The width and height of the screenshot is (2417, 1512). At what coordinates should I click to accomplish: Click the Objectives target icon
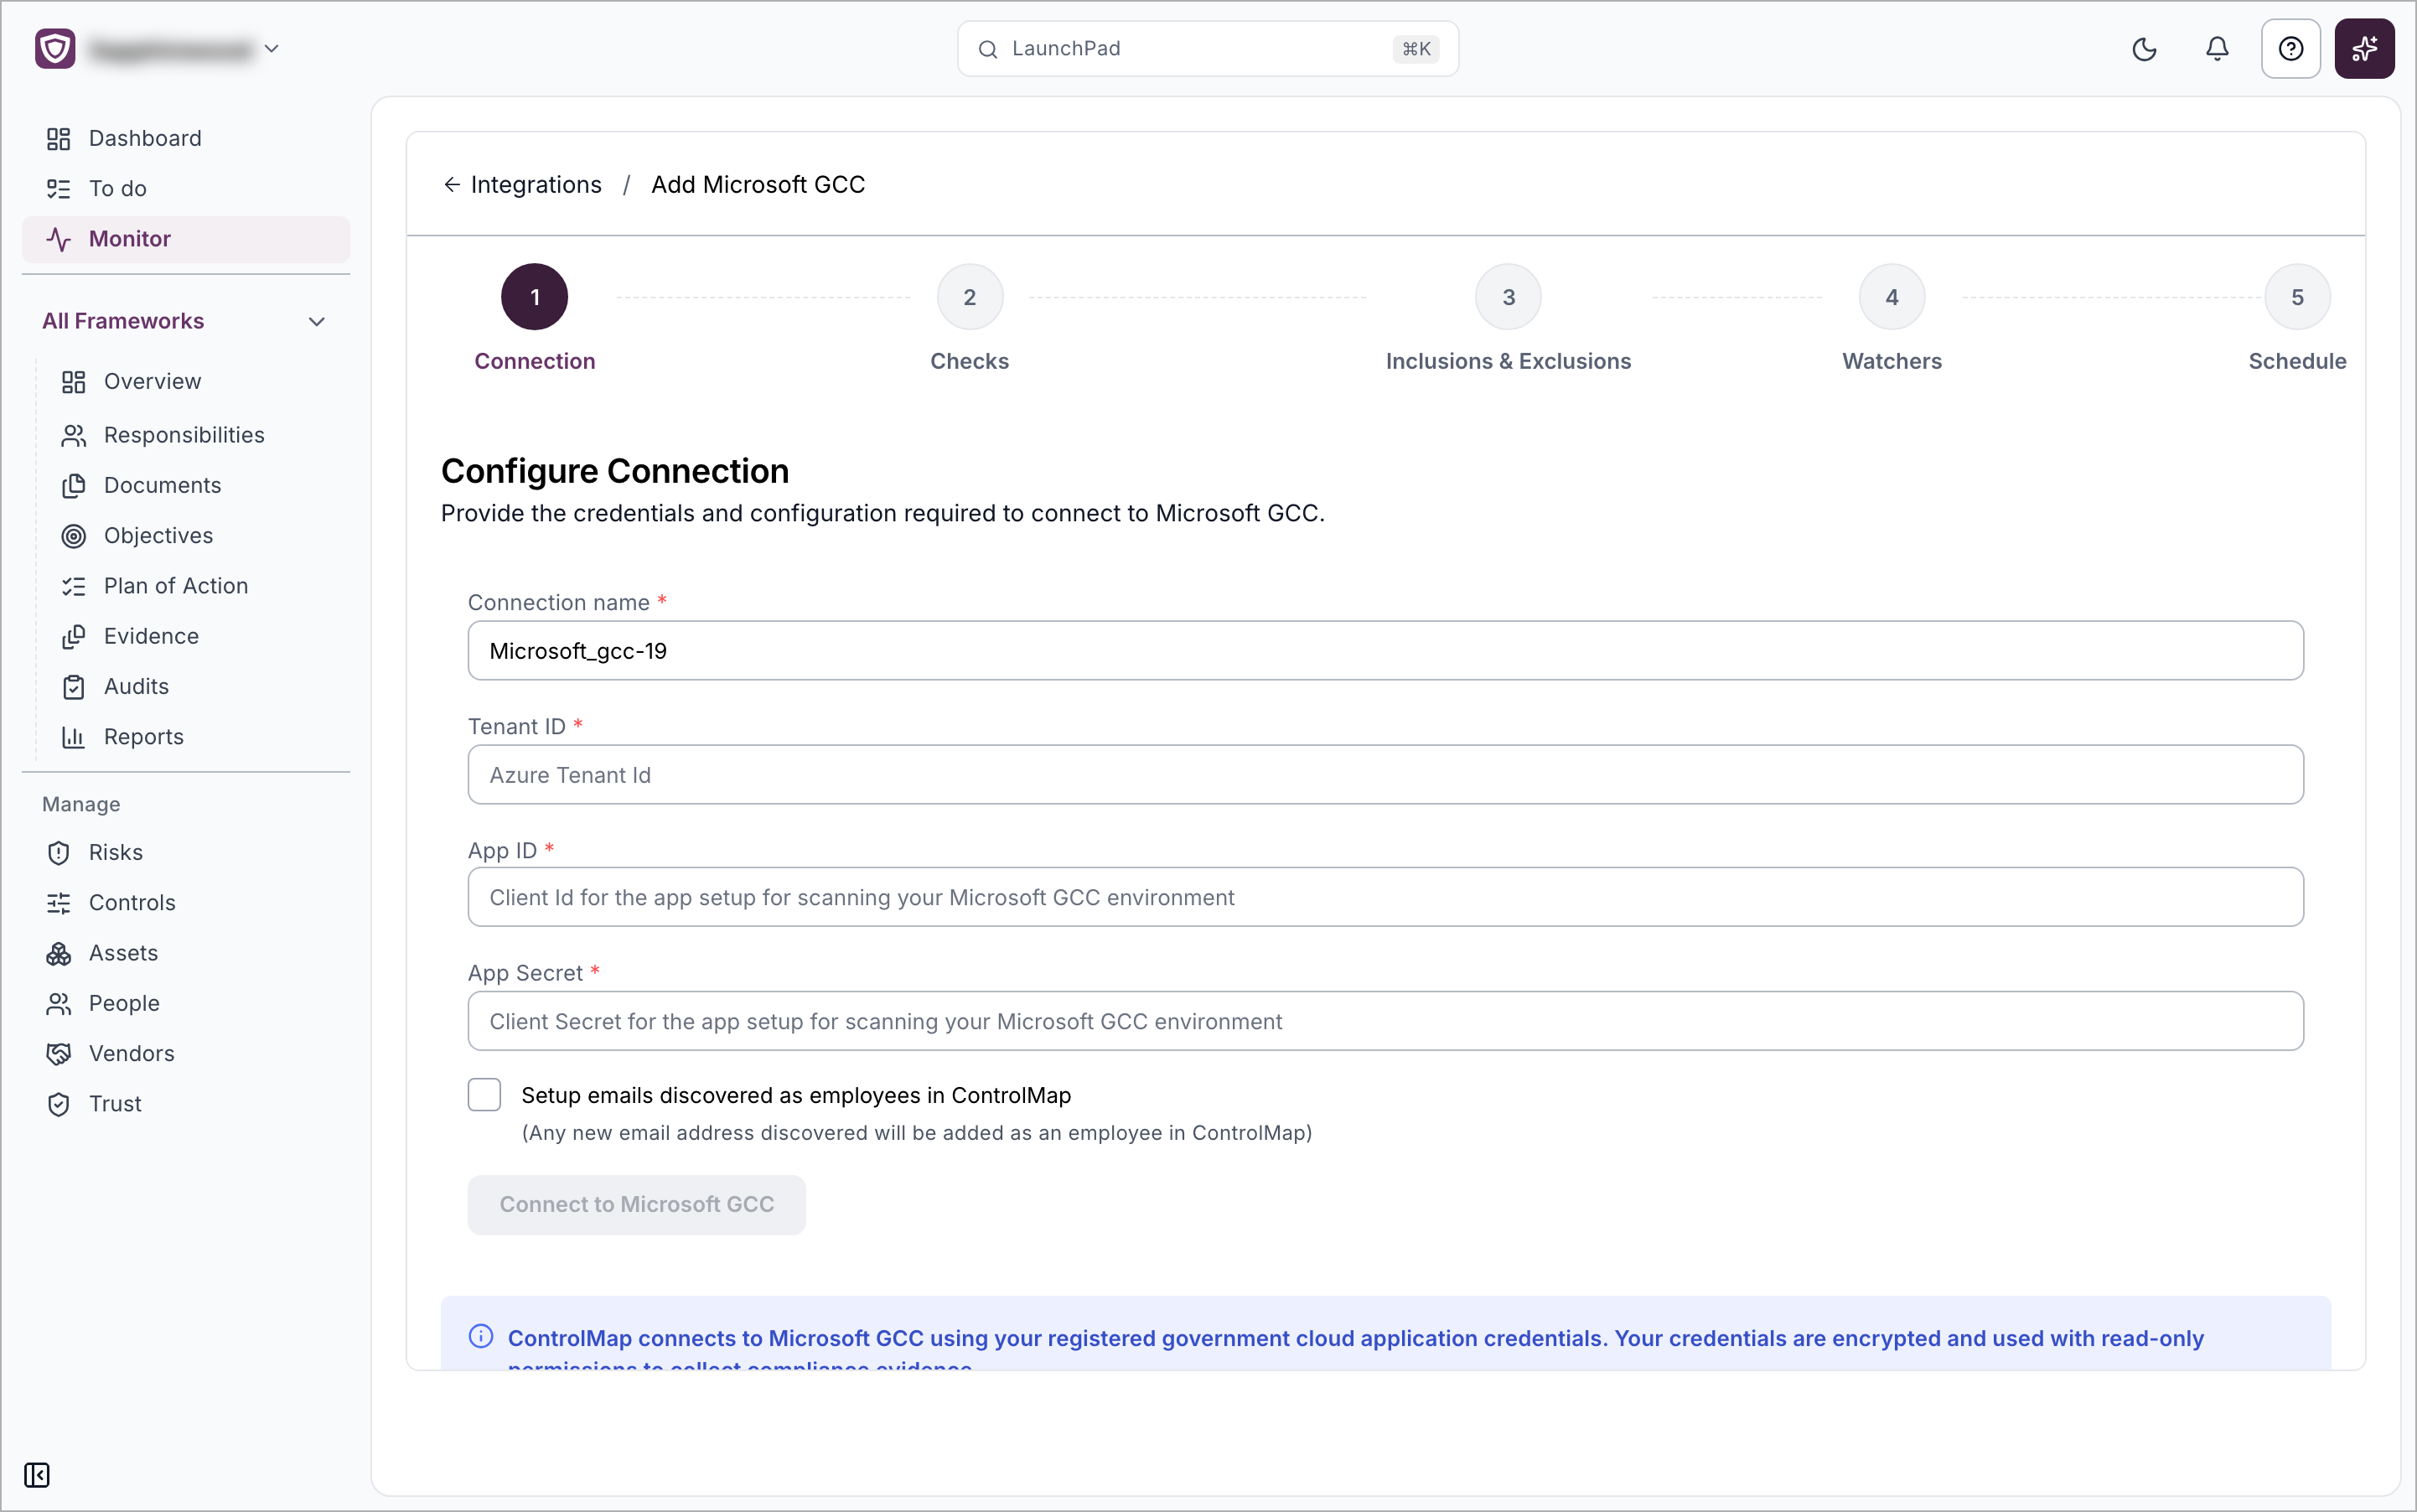74,536
